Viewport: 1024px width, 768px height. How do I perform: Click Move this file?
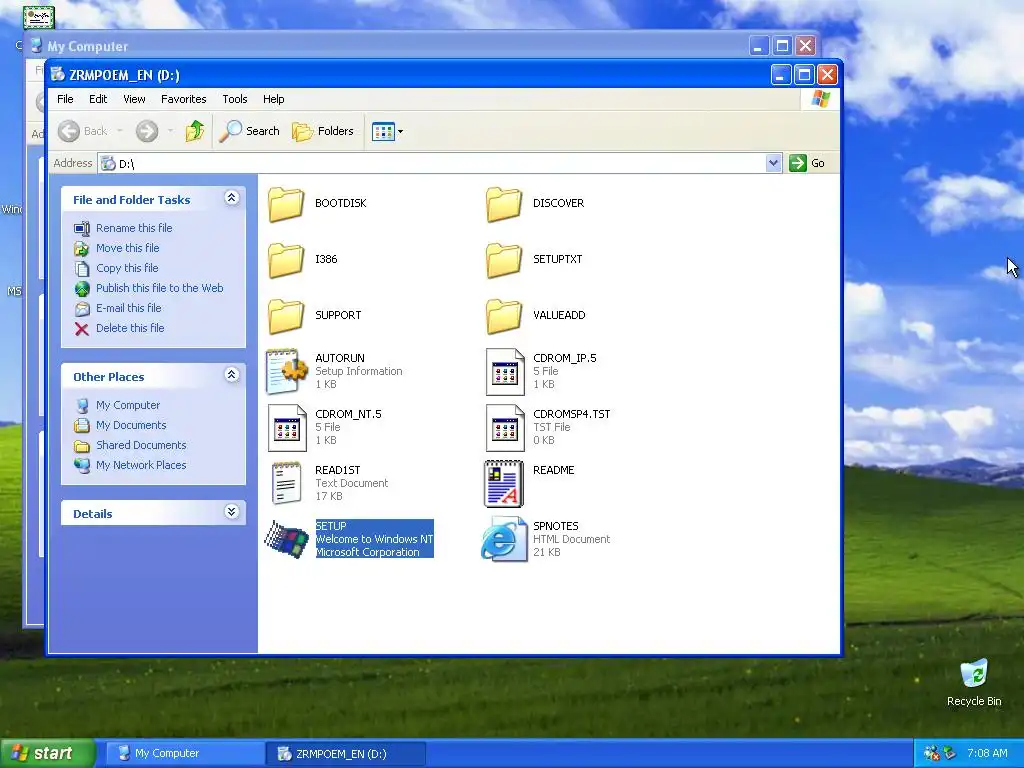point(127,248)
